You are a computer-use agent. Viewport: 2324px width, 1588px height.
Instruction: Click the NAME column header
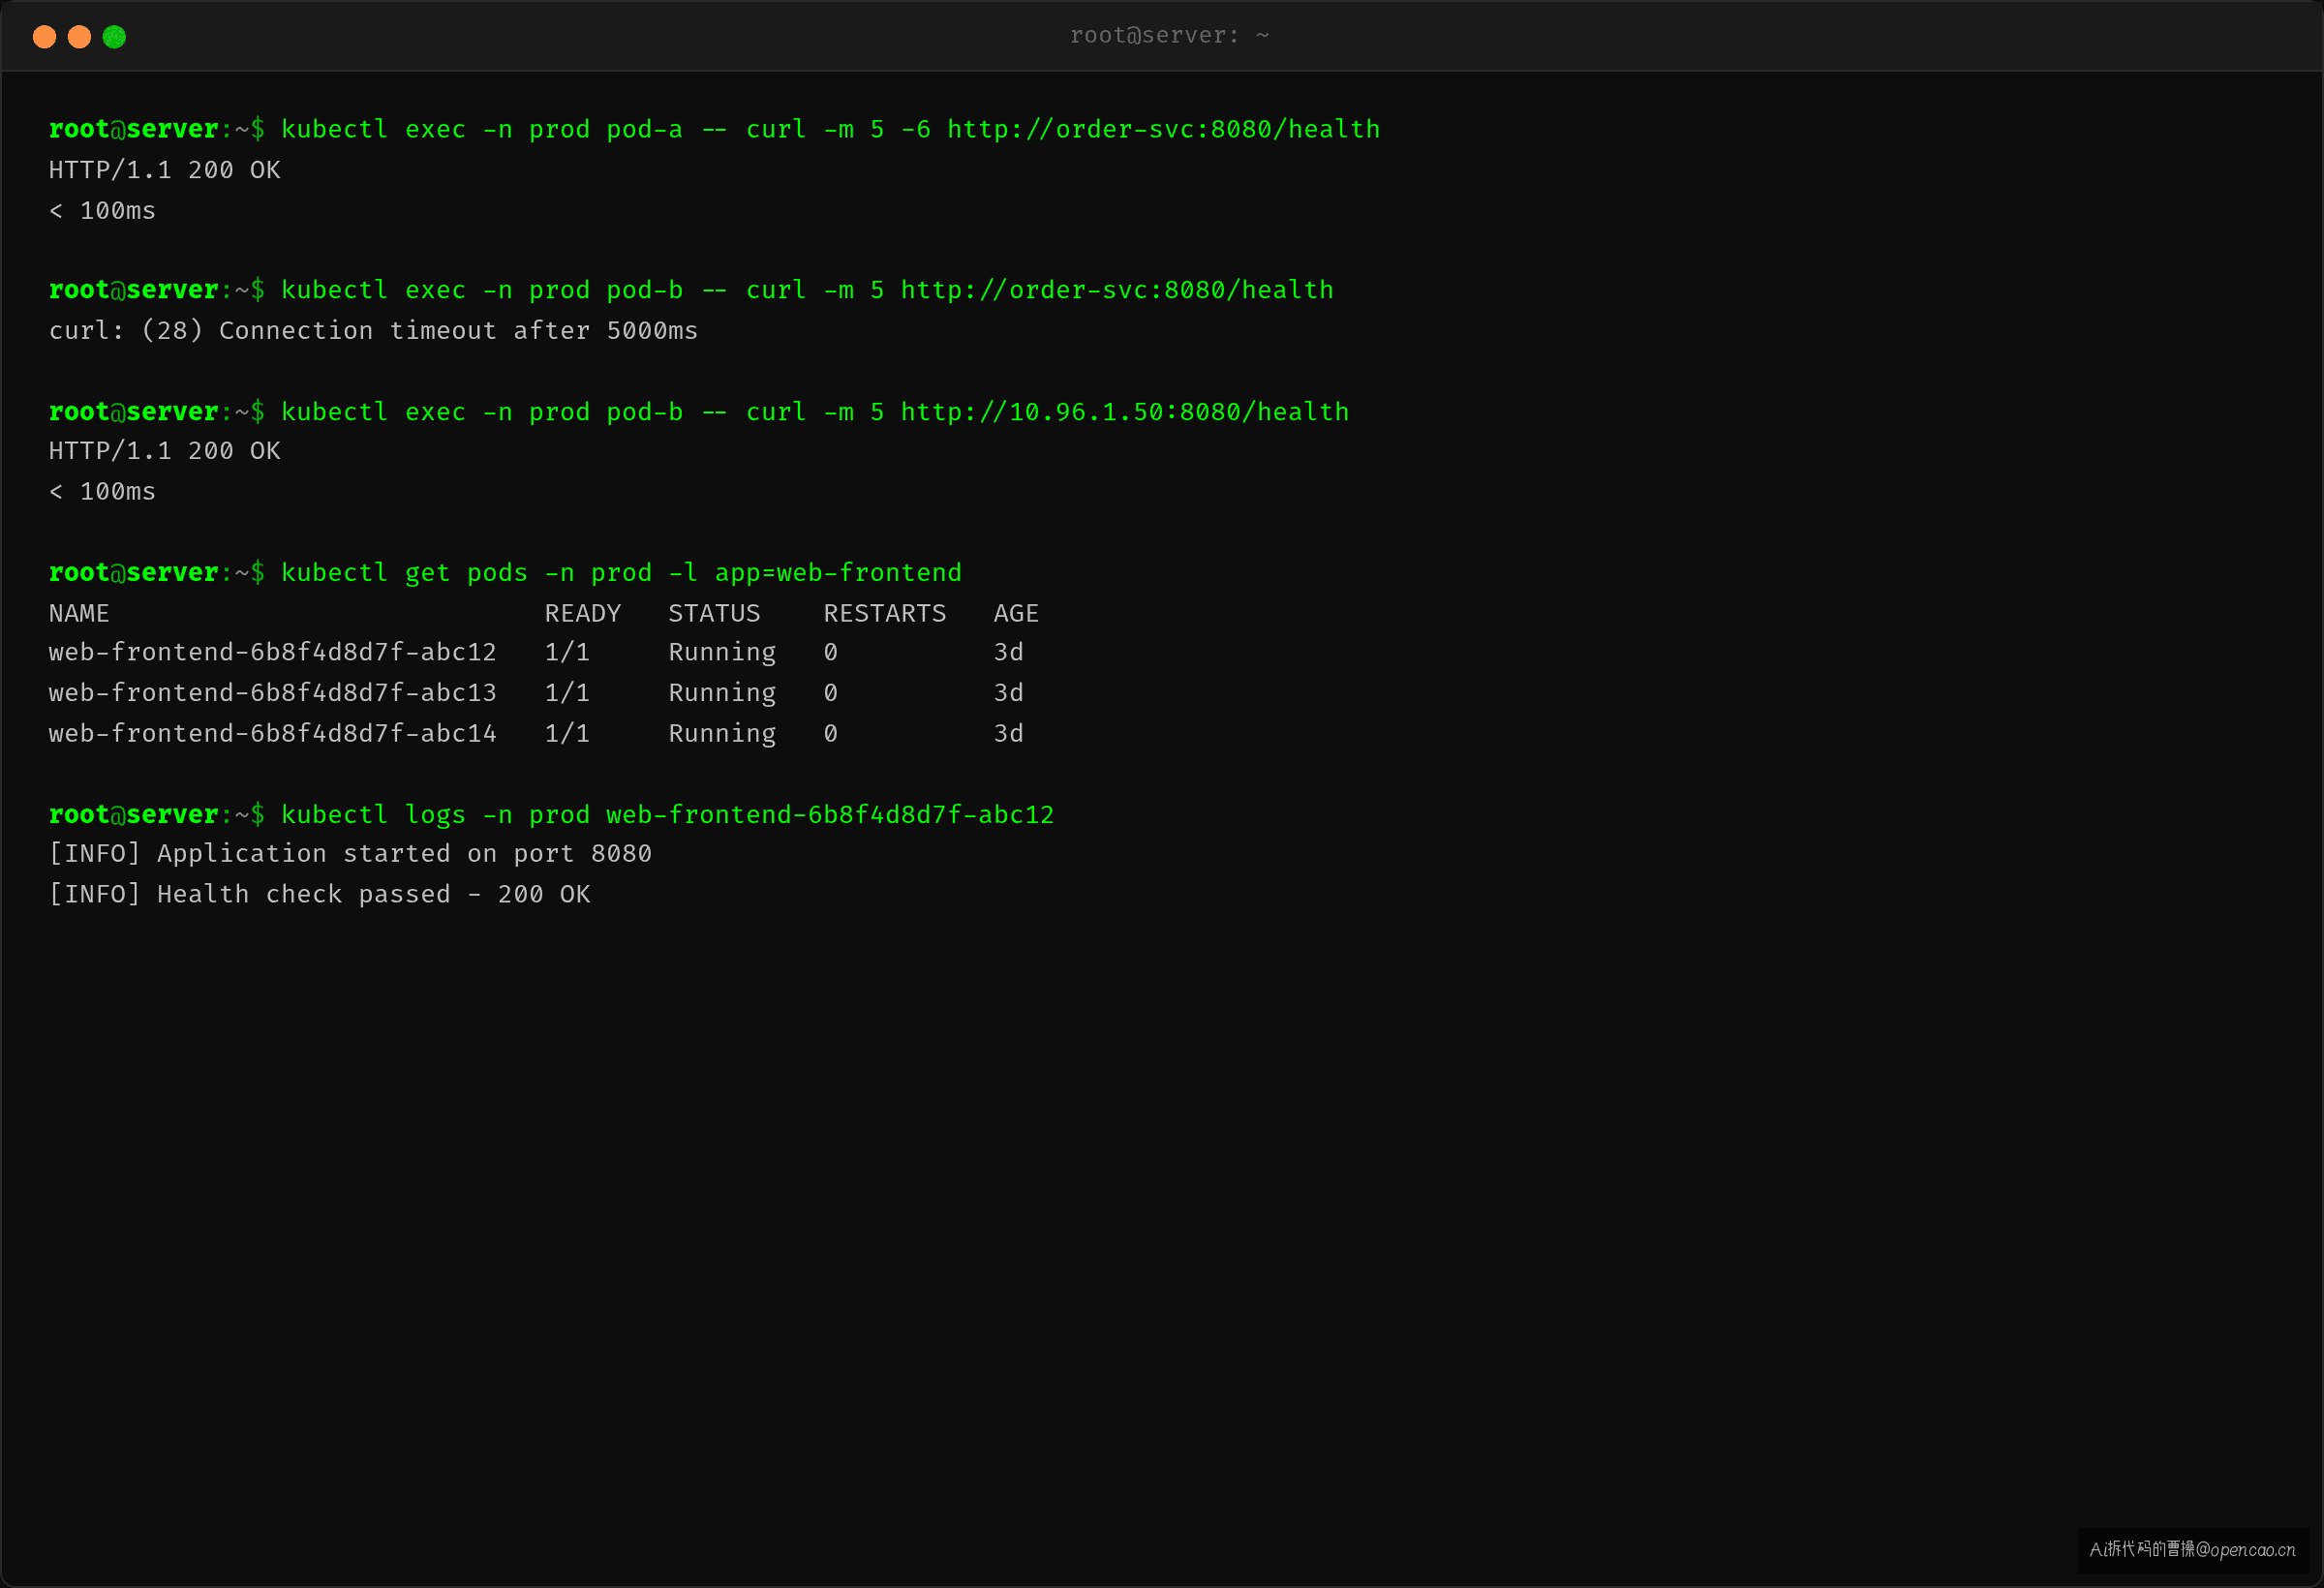click(79, 614)
